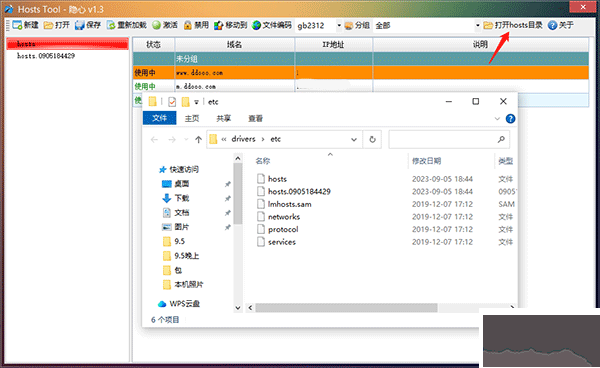The image size is (600, 368).
Task: Click the IP地址 column header
Action: pyautogui.click(x=333, y=45)
